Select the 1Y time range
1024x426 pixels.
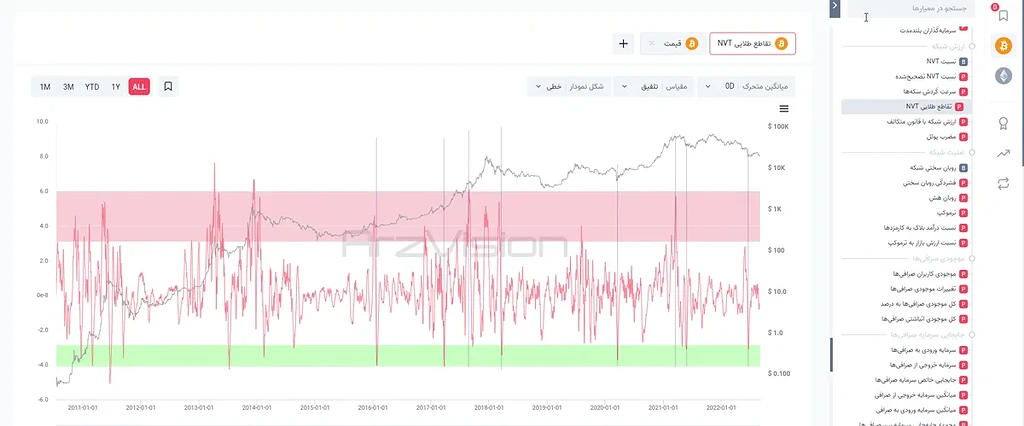[116, 86]
